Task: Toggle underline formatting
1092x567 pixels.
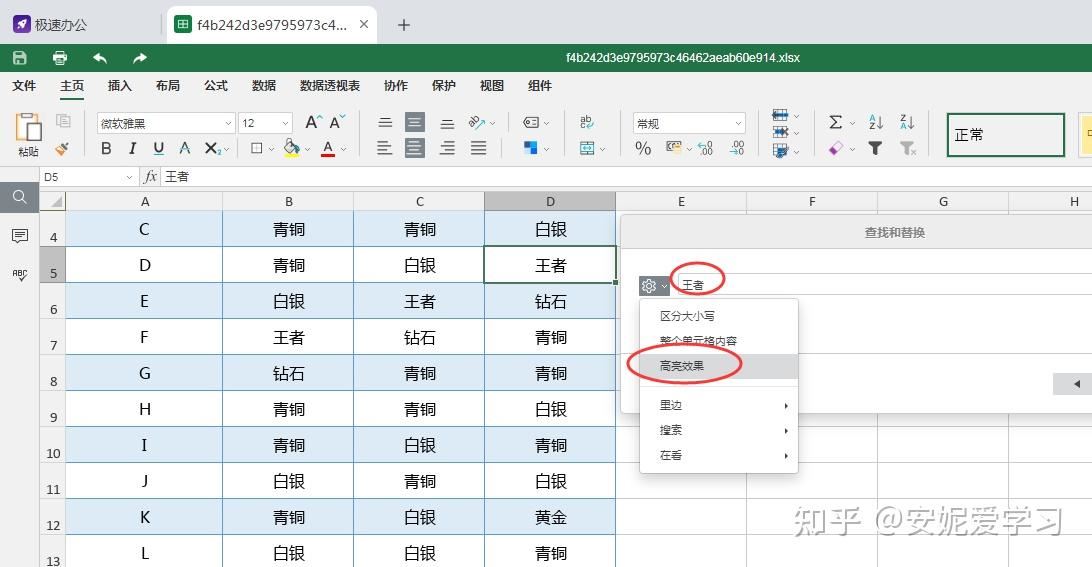Action: (x=159, y=148)
